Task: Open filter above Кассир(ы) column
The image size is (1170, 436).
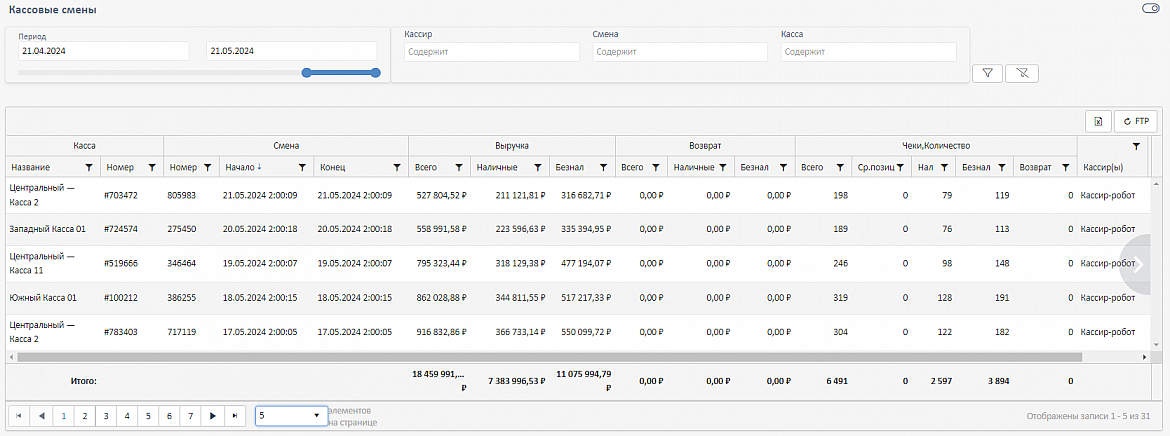Action: (x=1136, y=146)
